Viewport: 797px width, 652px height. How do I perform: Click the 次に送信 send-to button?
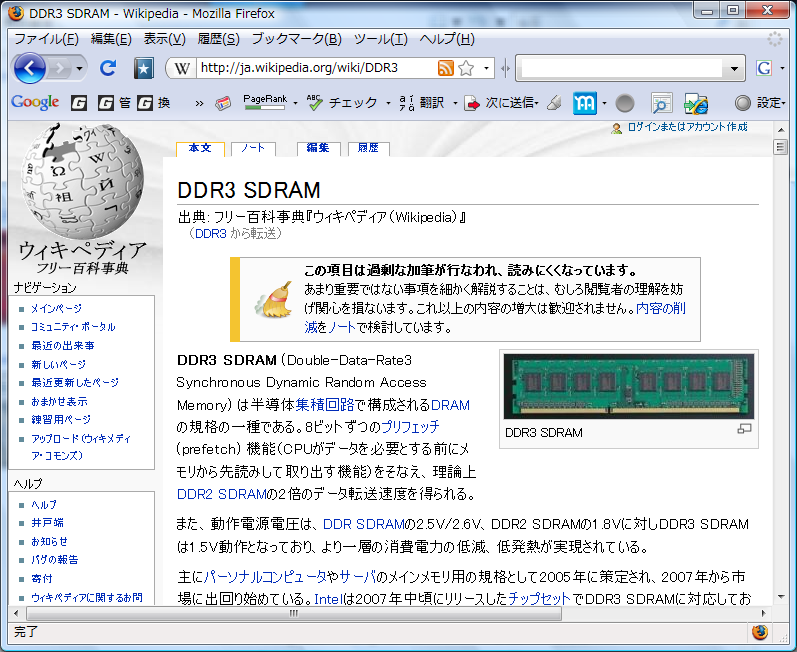point(500,103)
